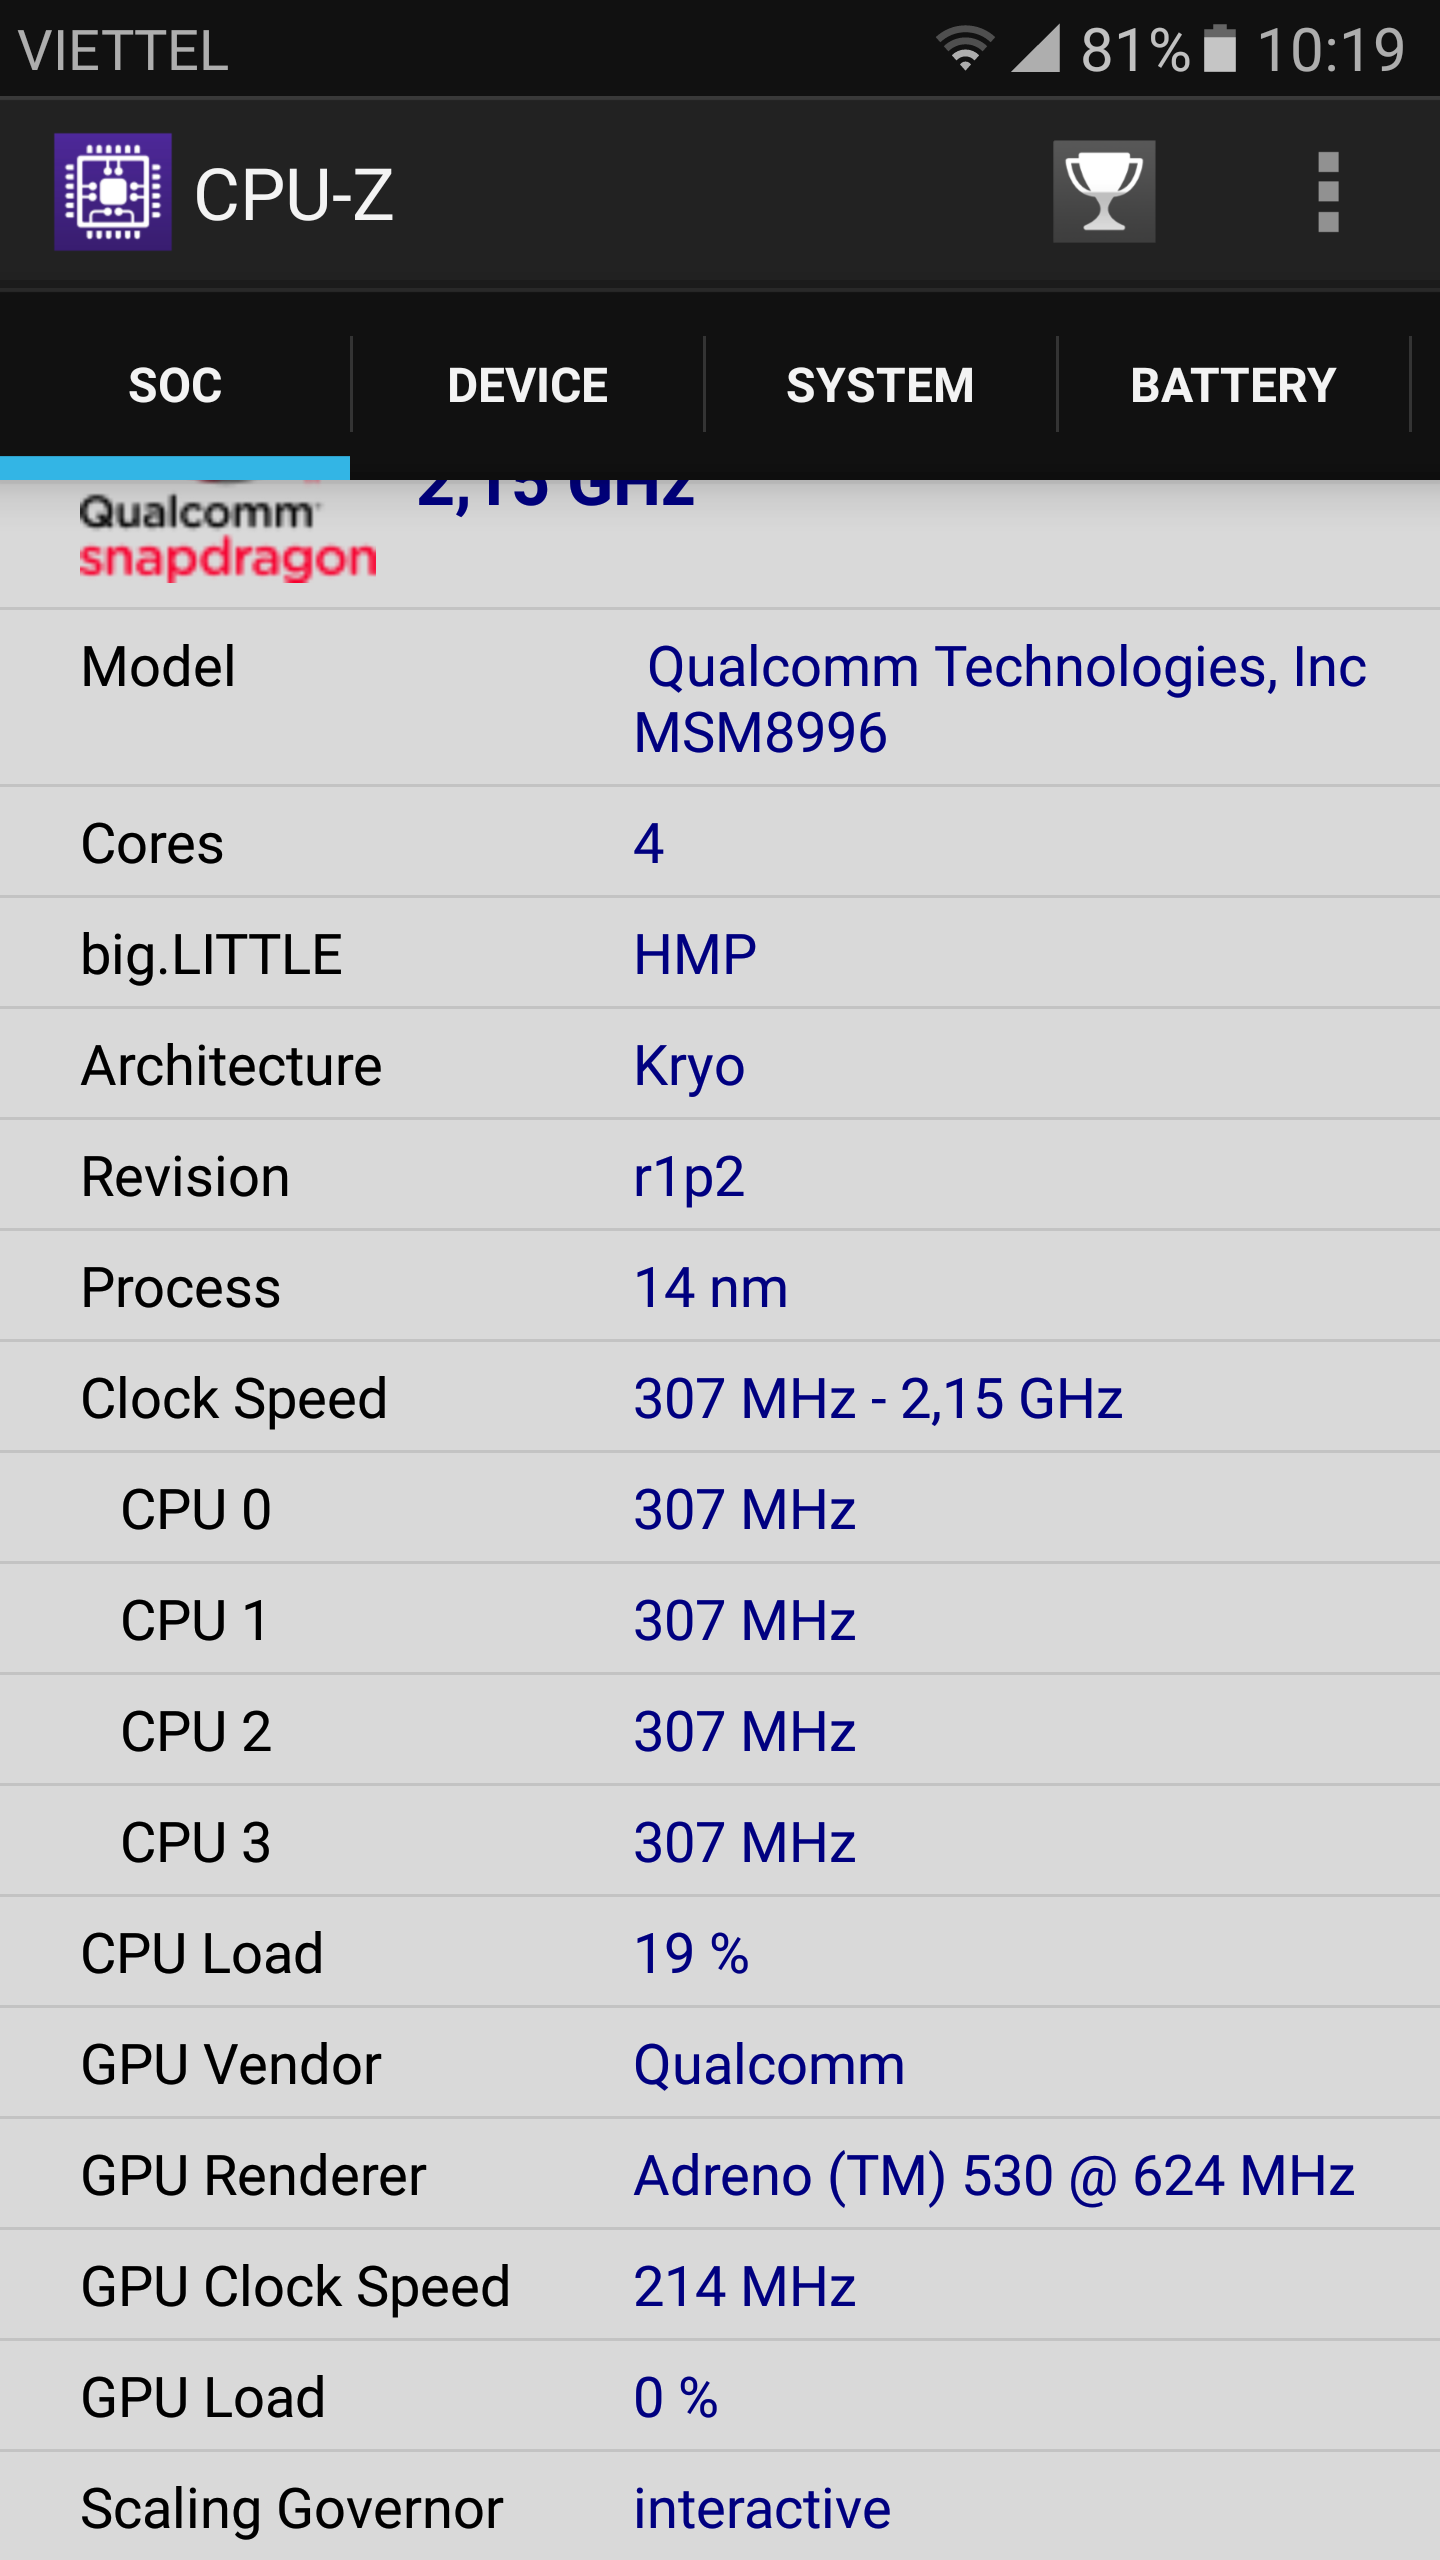Screen dimensions: 1440x2560
Task: Tap the Wi-Fi status icon
Action: (964, 48)
